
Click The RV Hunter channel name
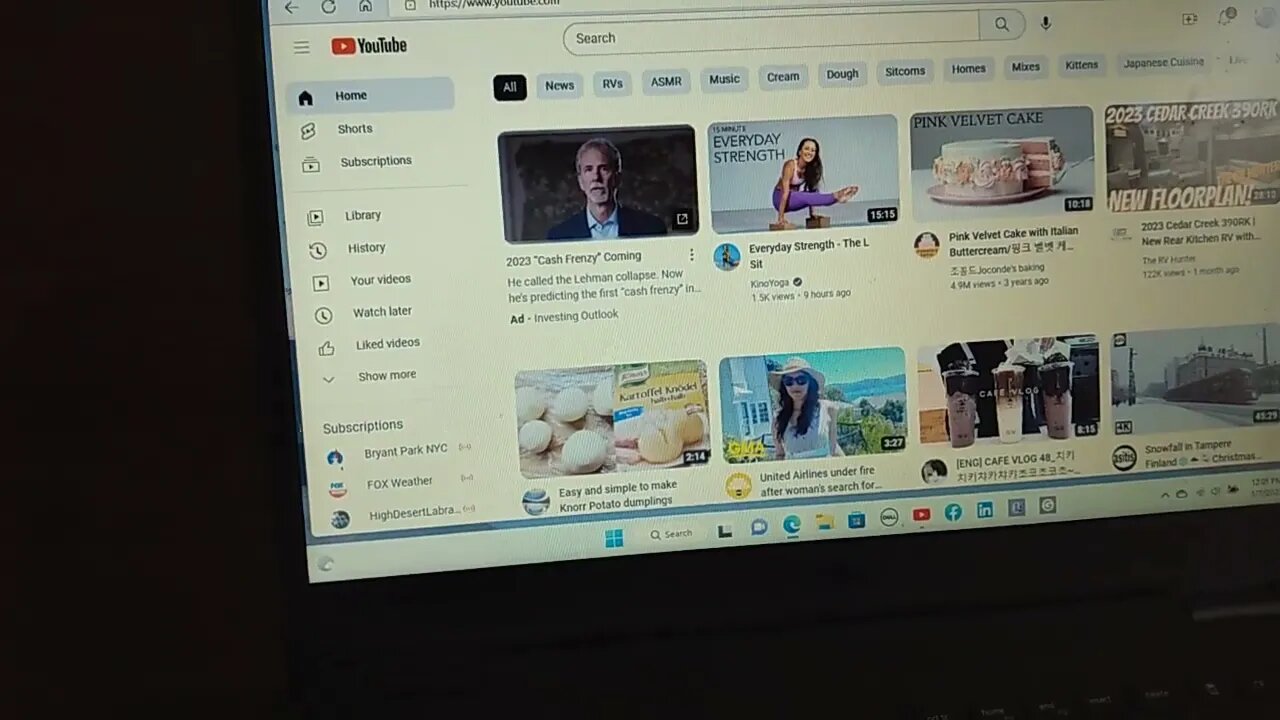(1169, 260)
